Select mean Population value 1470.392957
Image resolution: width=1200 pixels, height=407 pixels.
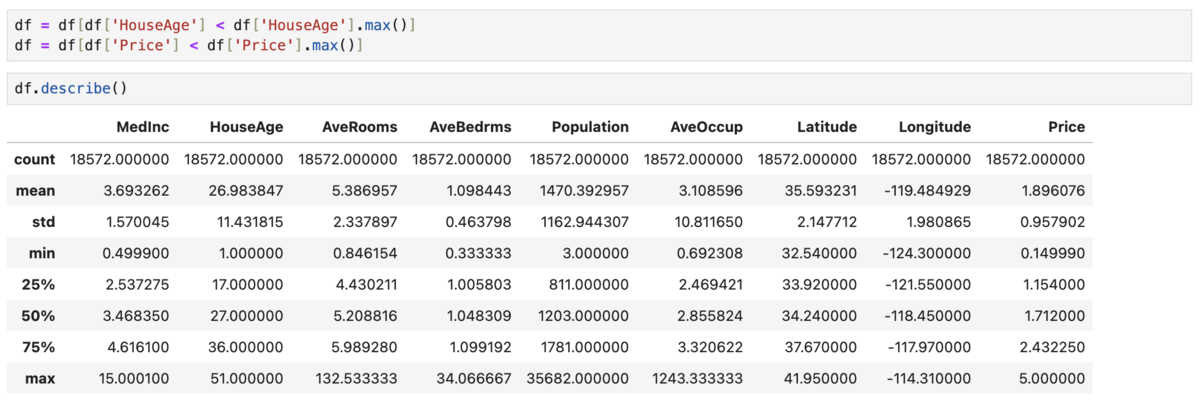(585, 190)
